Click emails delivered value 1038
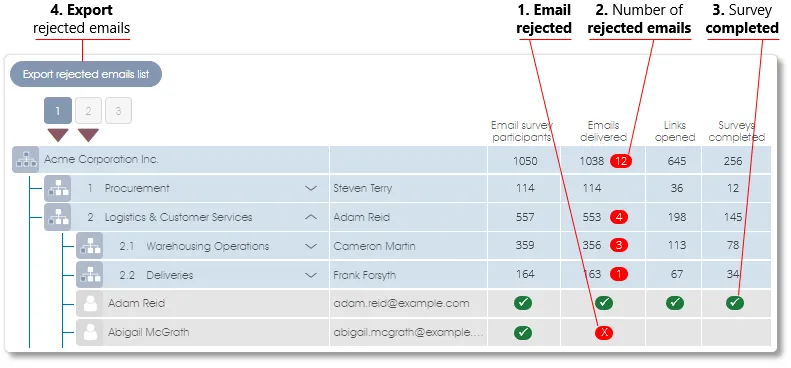 click(x=592, y=161)
